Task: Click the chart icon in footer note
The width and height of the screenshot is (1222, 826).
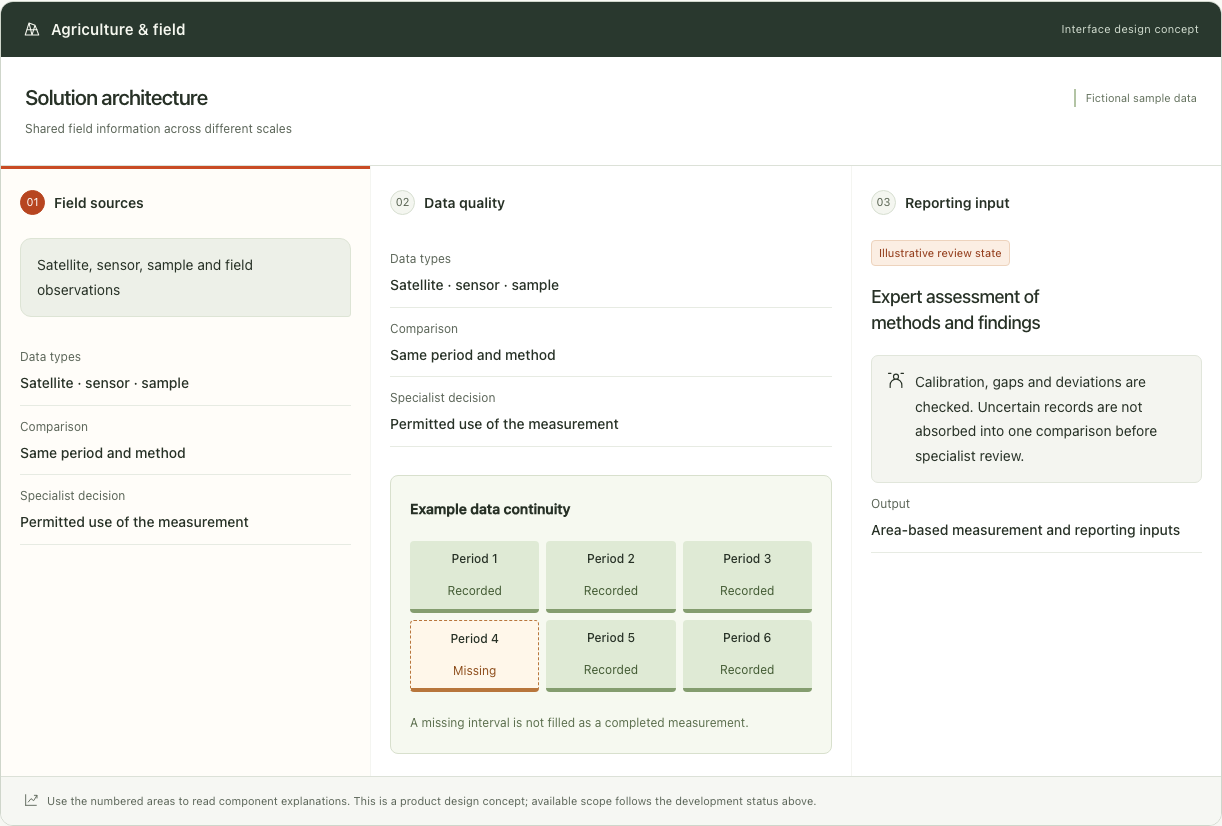Action: [32, 800]
